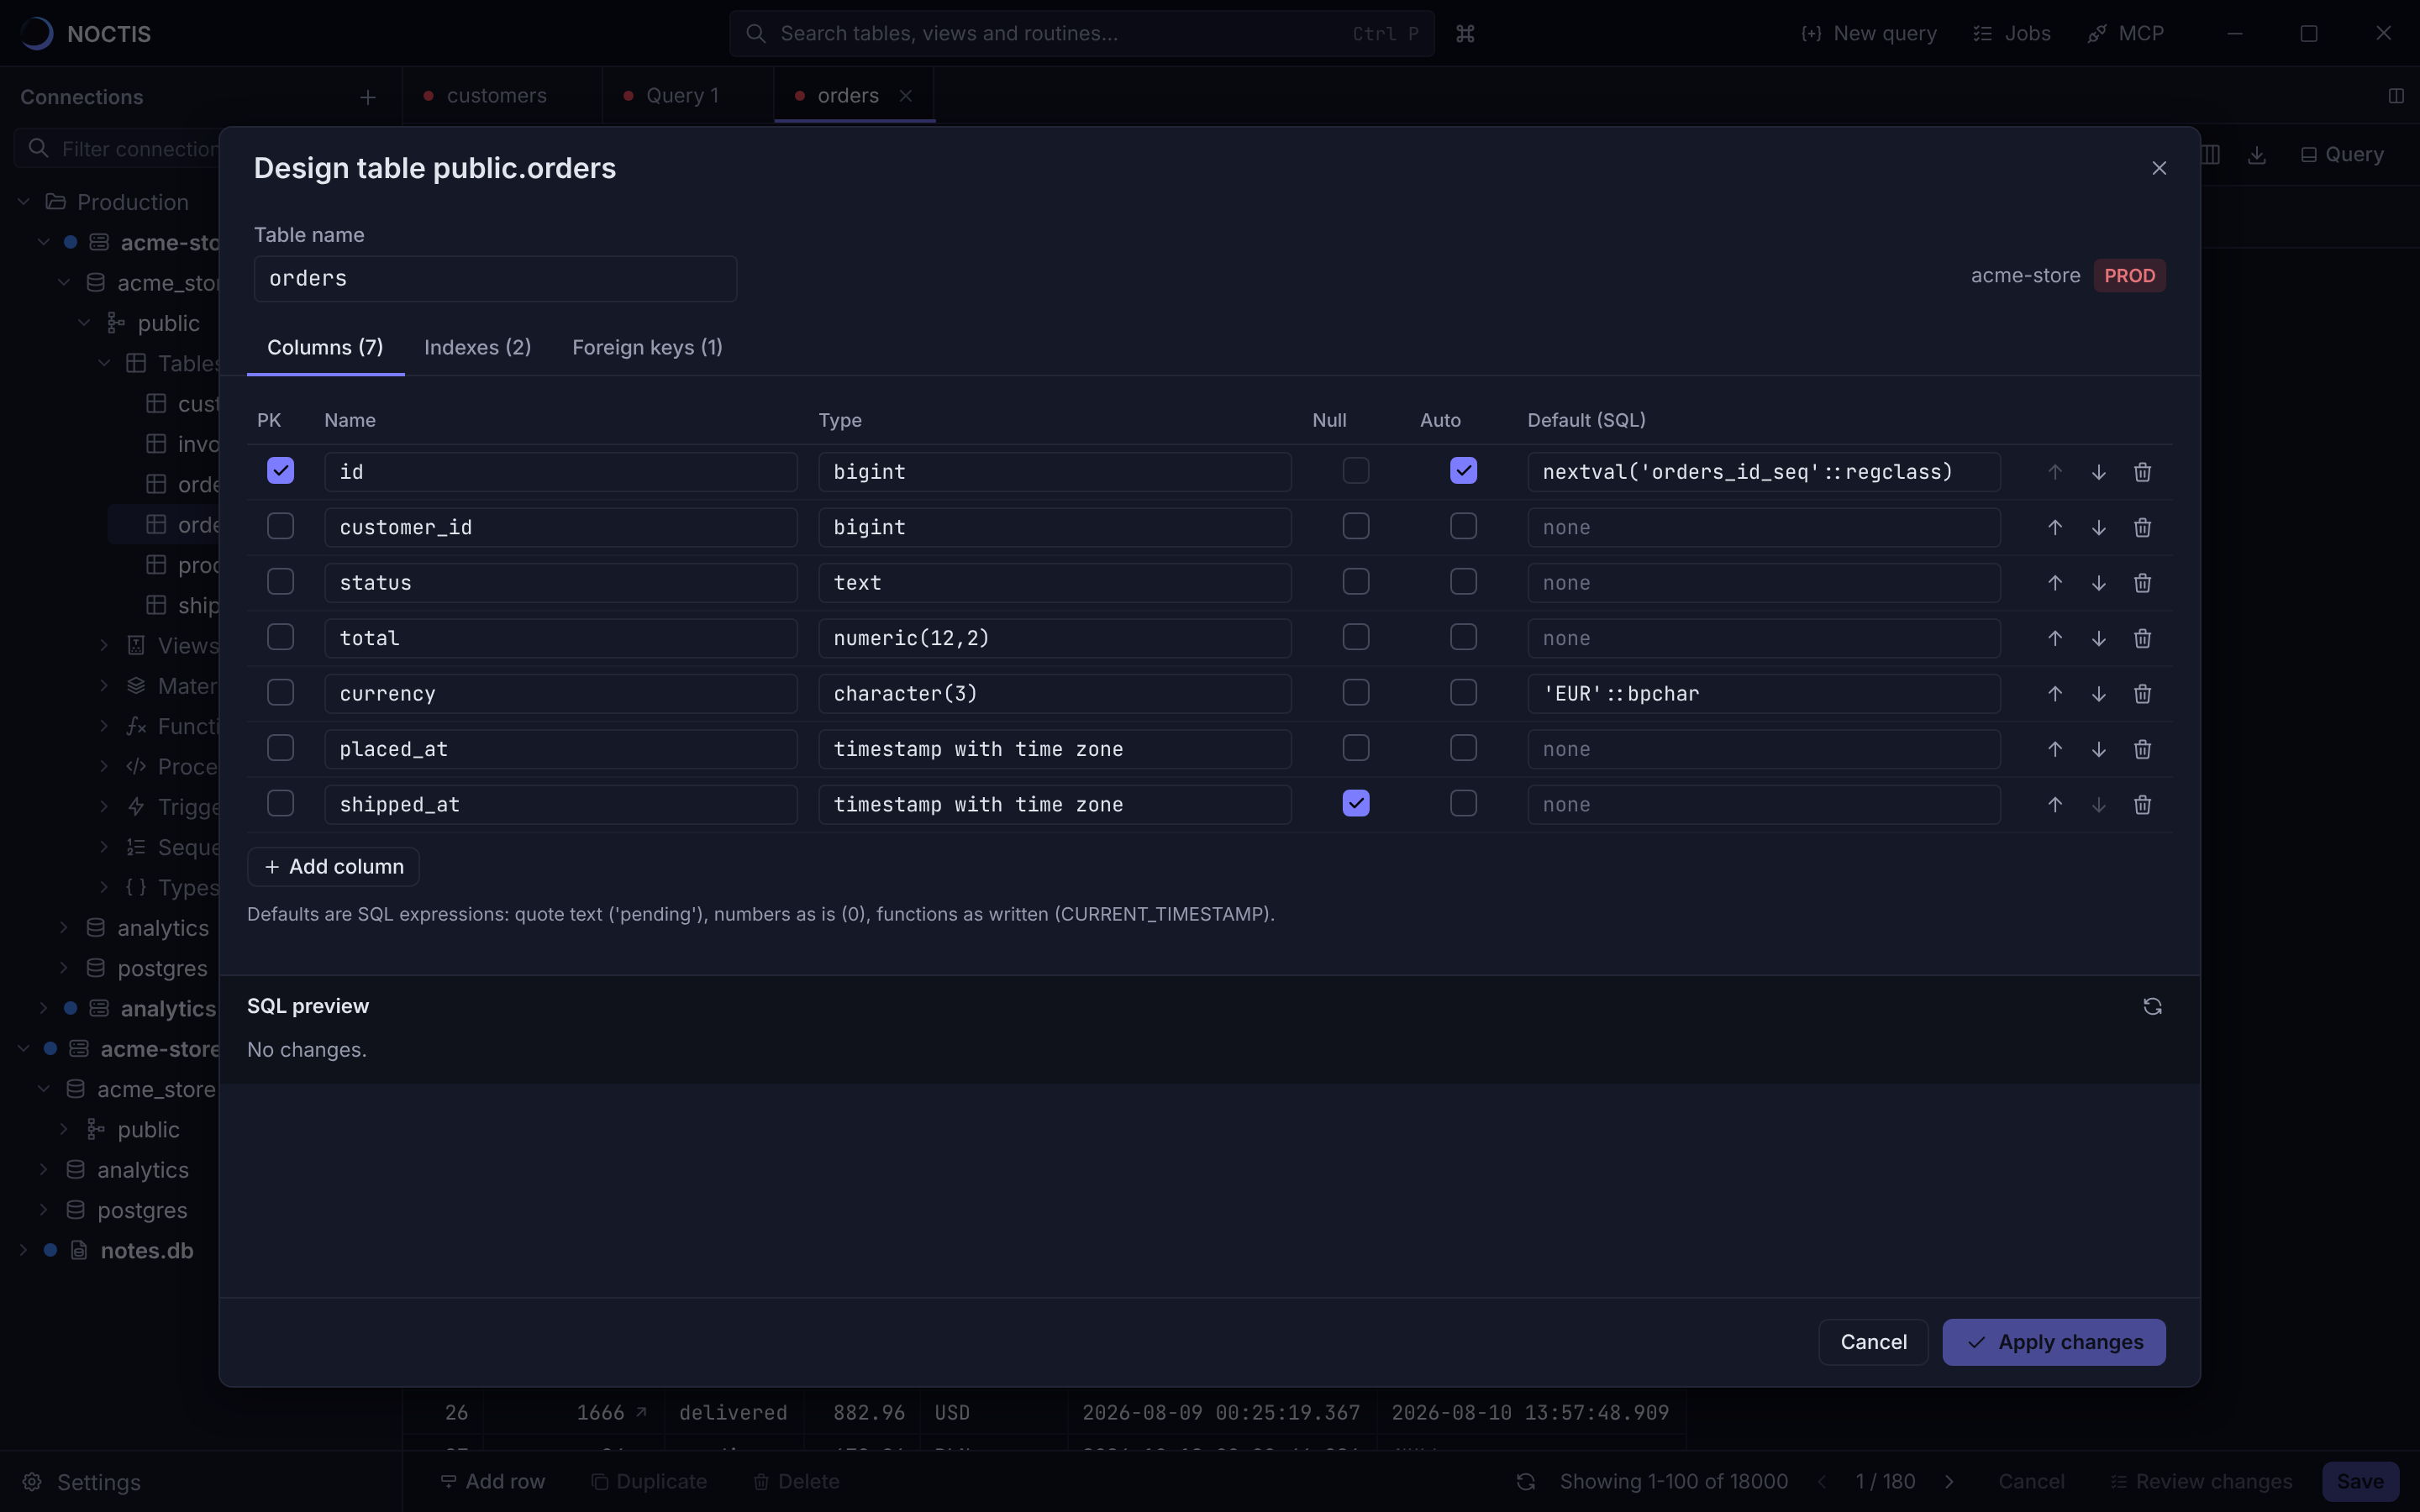Click the export download icon in the toolbar

pyautogui.click(x=2256, y=155)
